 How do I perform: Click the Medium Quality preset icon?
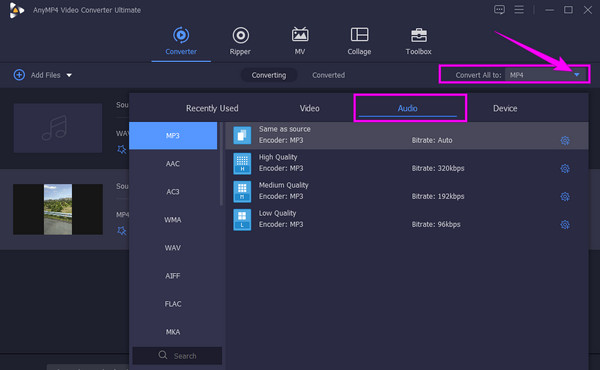click(x=242, y=191)
